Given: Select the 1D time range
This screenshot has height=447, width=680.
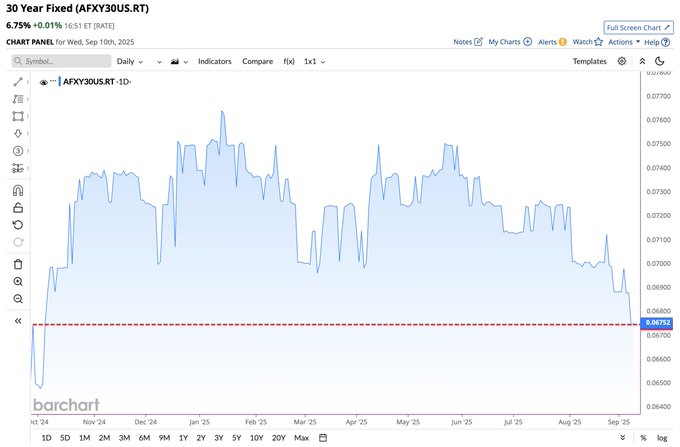Looking at the screenshot, I should (46, 438).
